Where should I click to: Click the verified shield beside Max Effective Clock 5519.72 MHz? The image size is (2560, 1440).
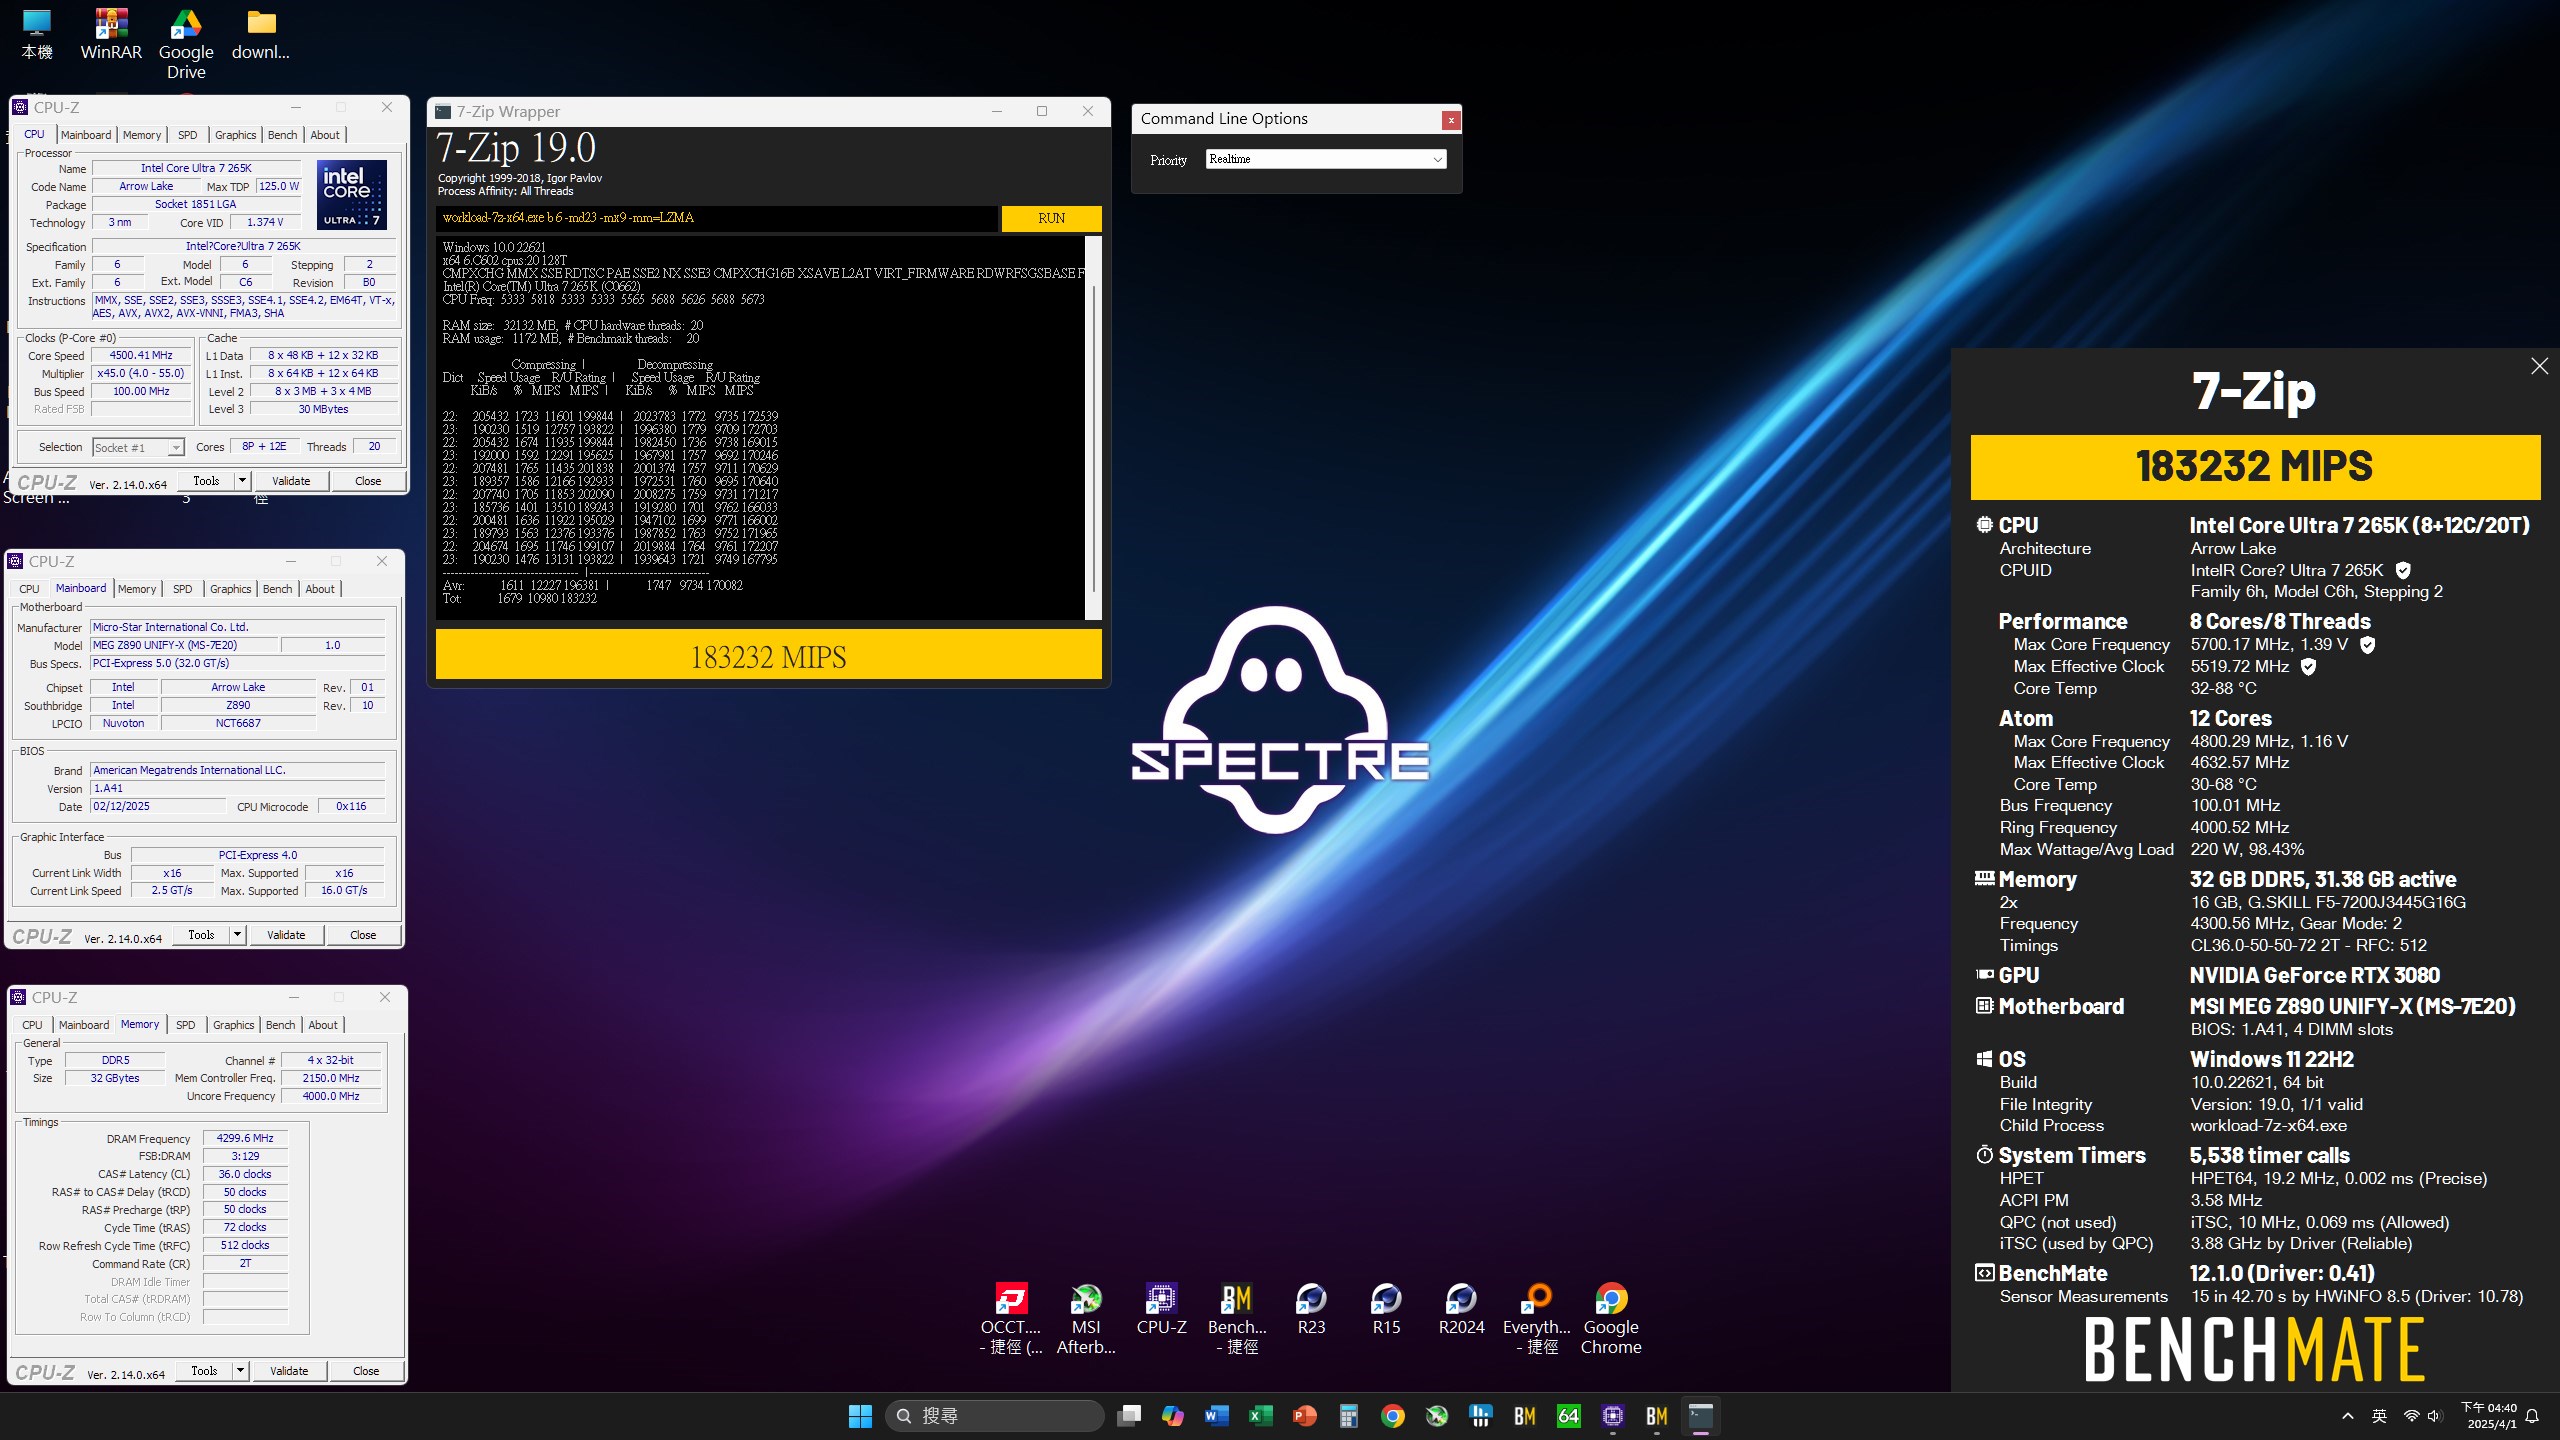click(2308, 666)
